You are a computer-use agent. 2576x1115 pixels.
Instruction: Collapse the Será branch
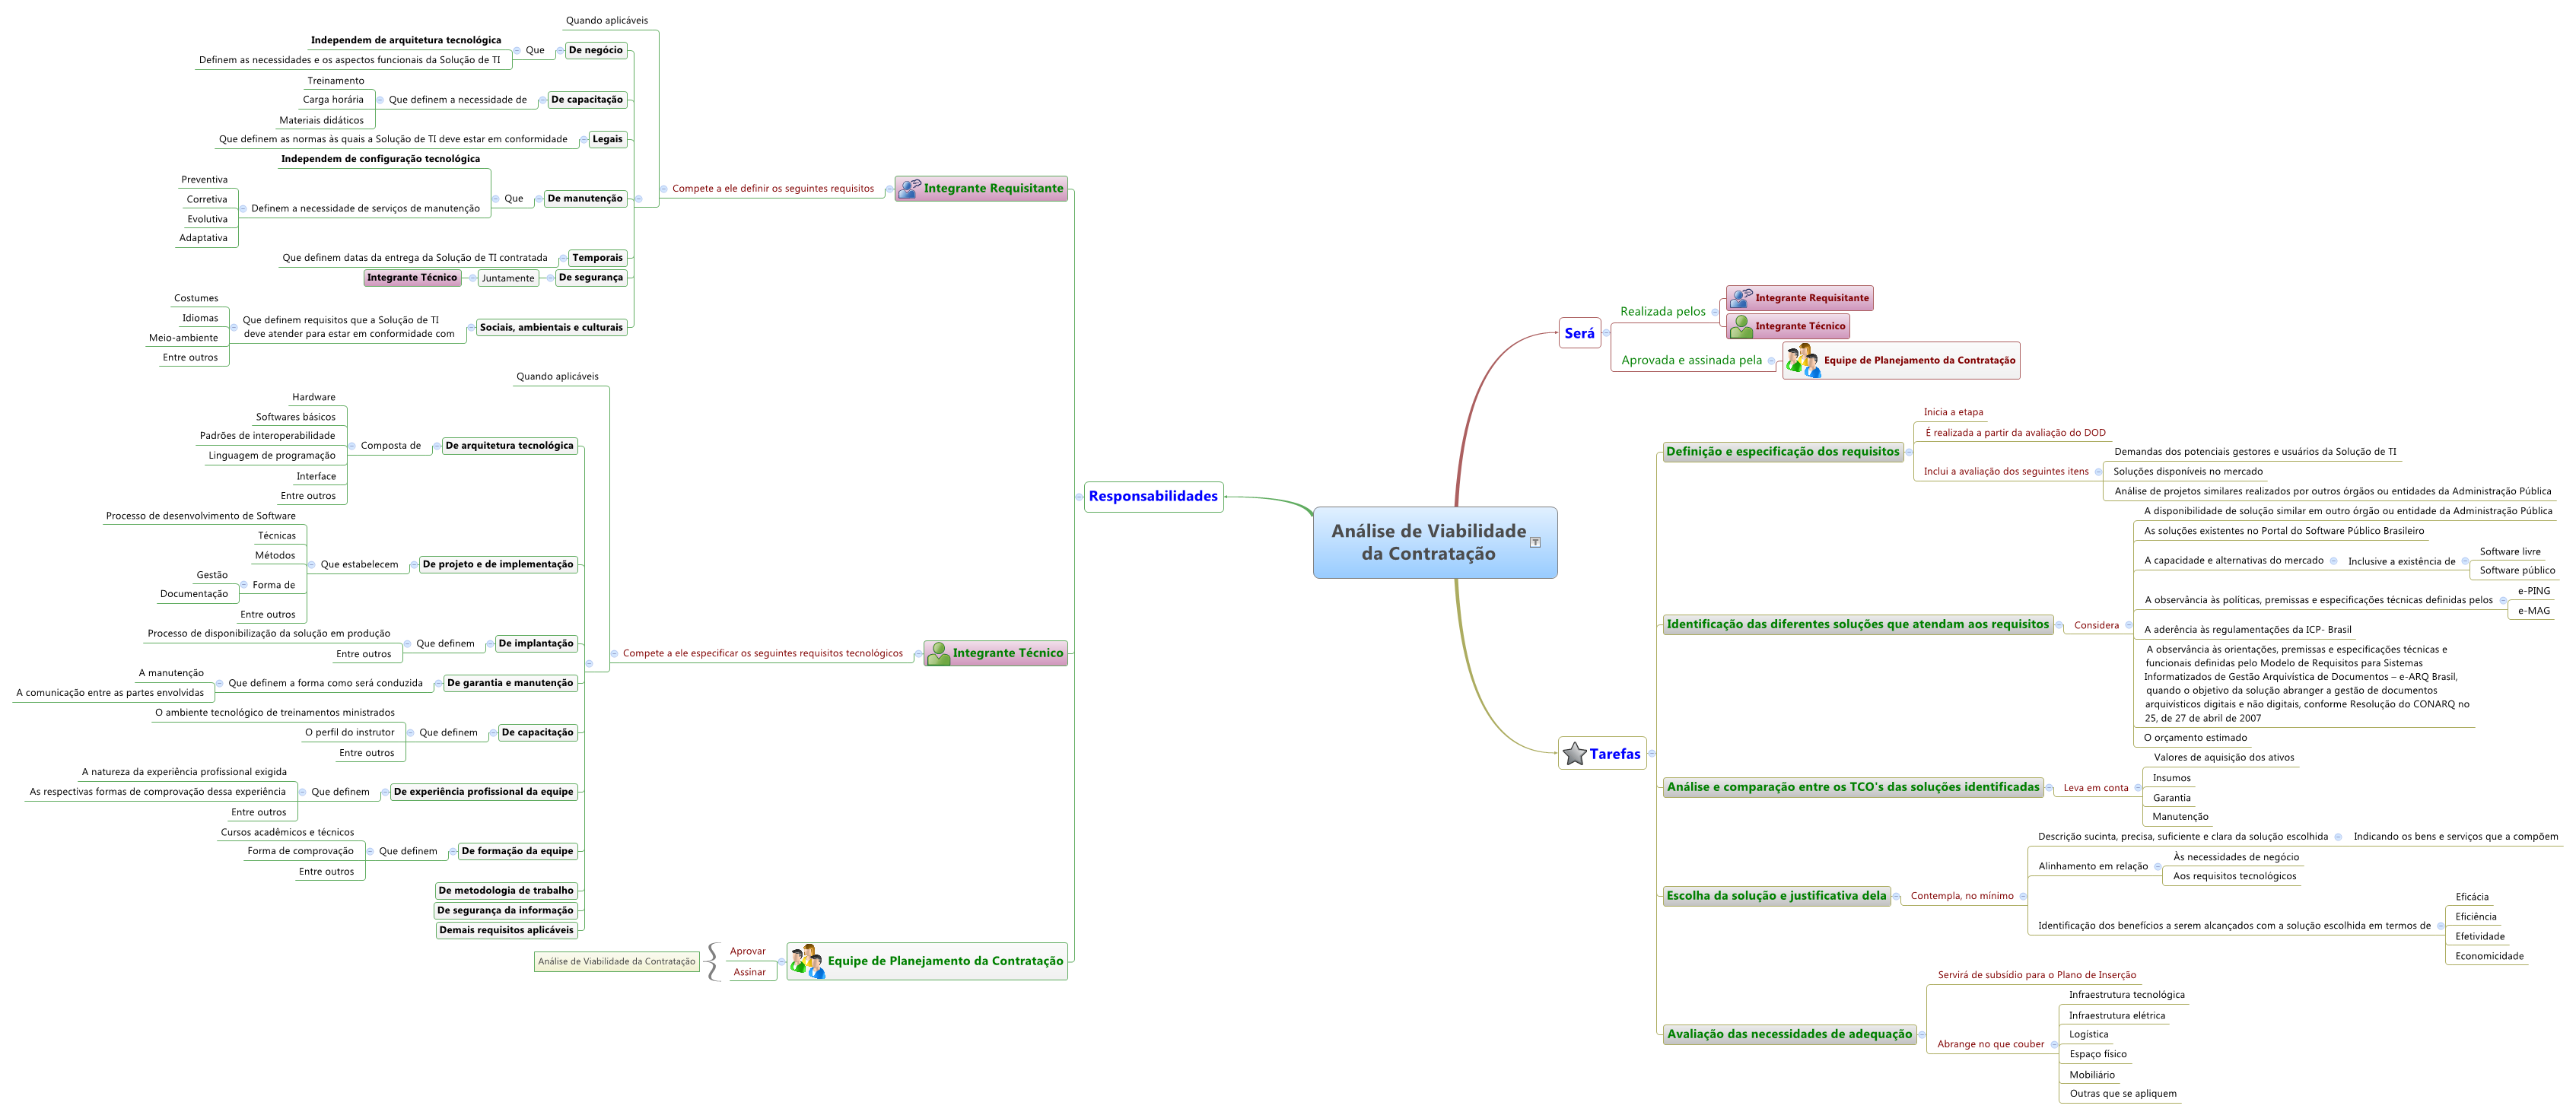(x=1606, y=333)
